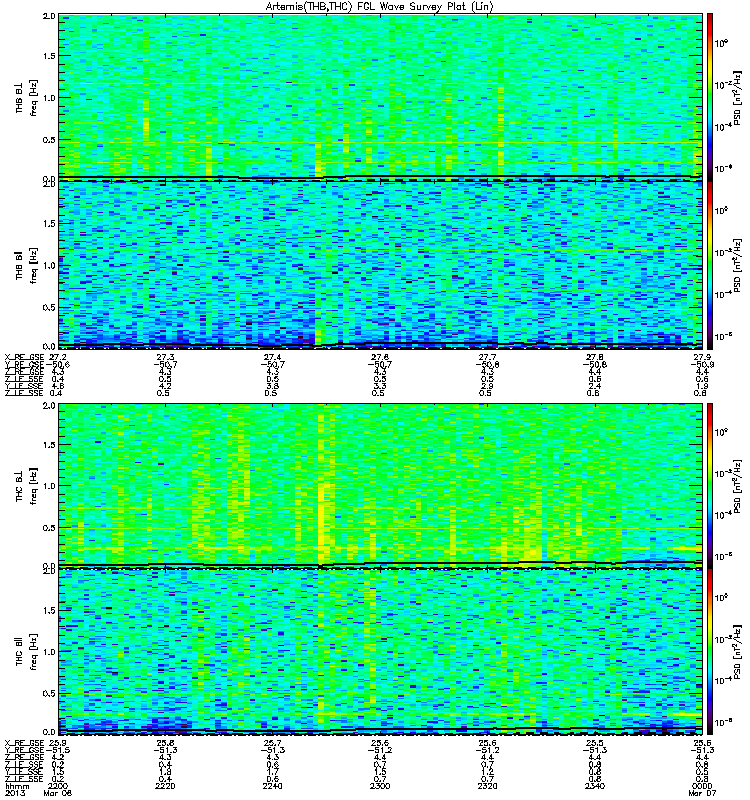
Task: Click the PSD color bar beside THB B-parallel panel
Action: pos(710,265)
